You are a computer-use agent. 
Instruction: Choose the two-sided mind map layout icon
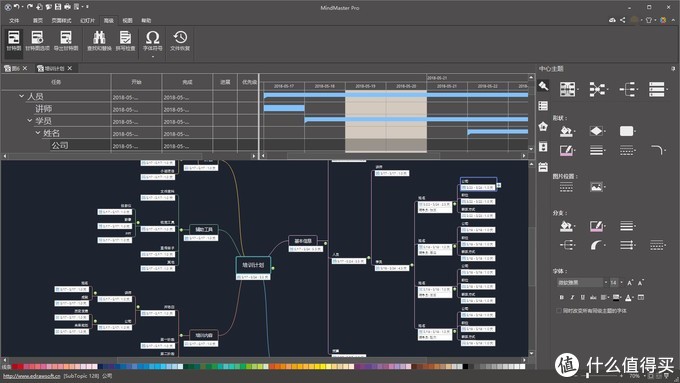(x=598, y=89)
